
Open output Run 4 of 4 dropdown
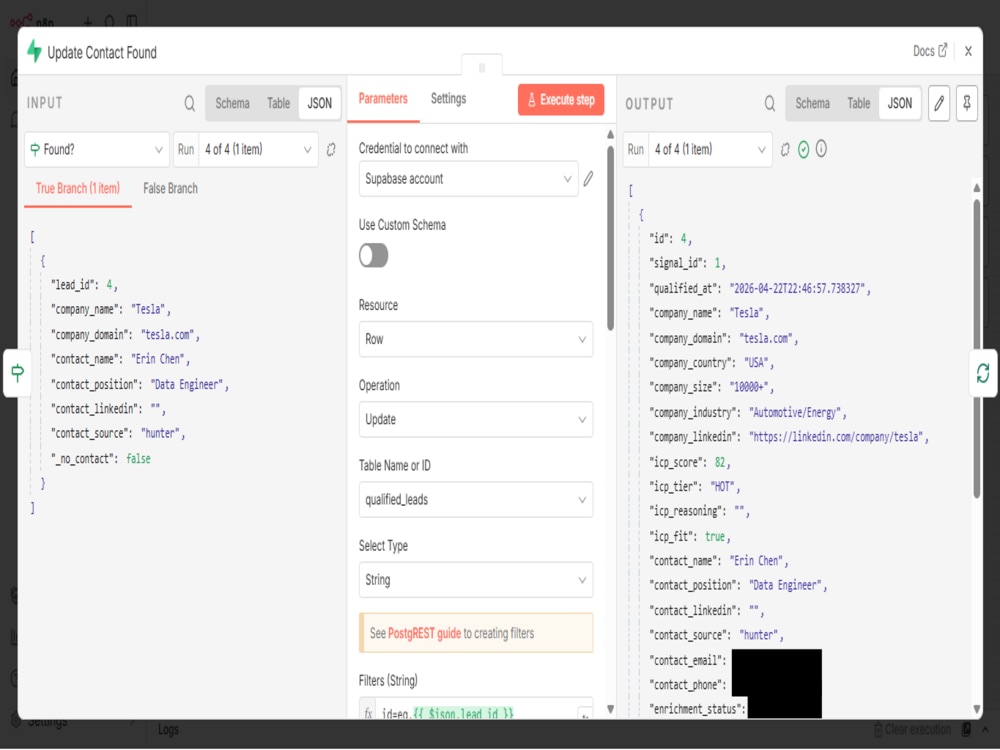(709, 150)
